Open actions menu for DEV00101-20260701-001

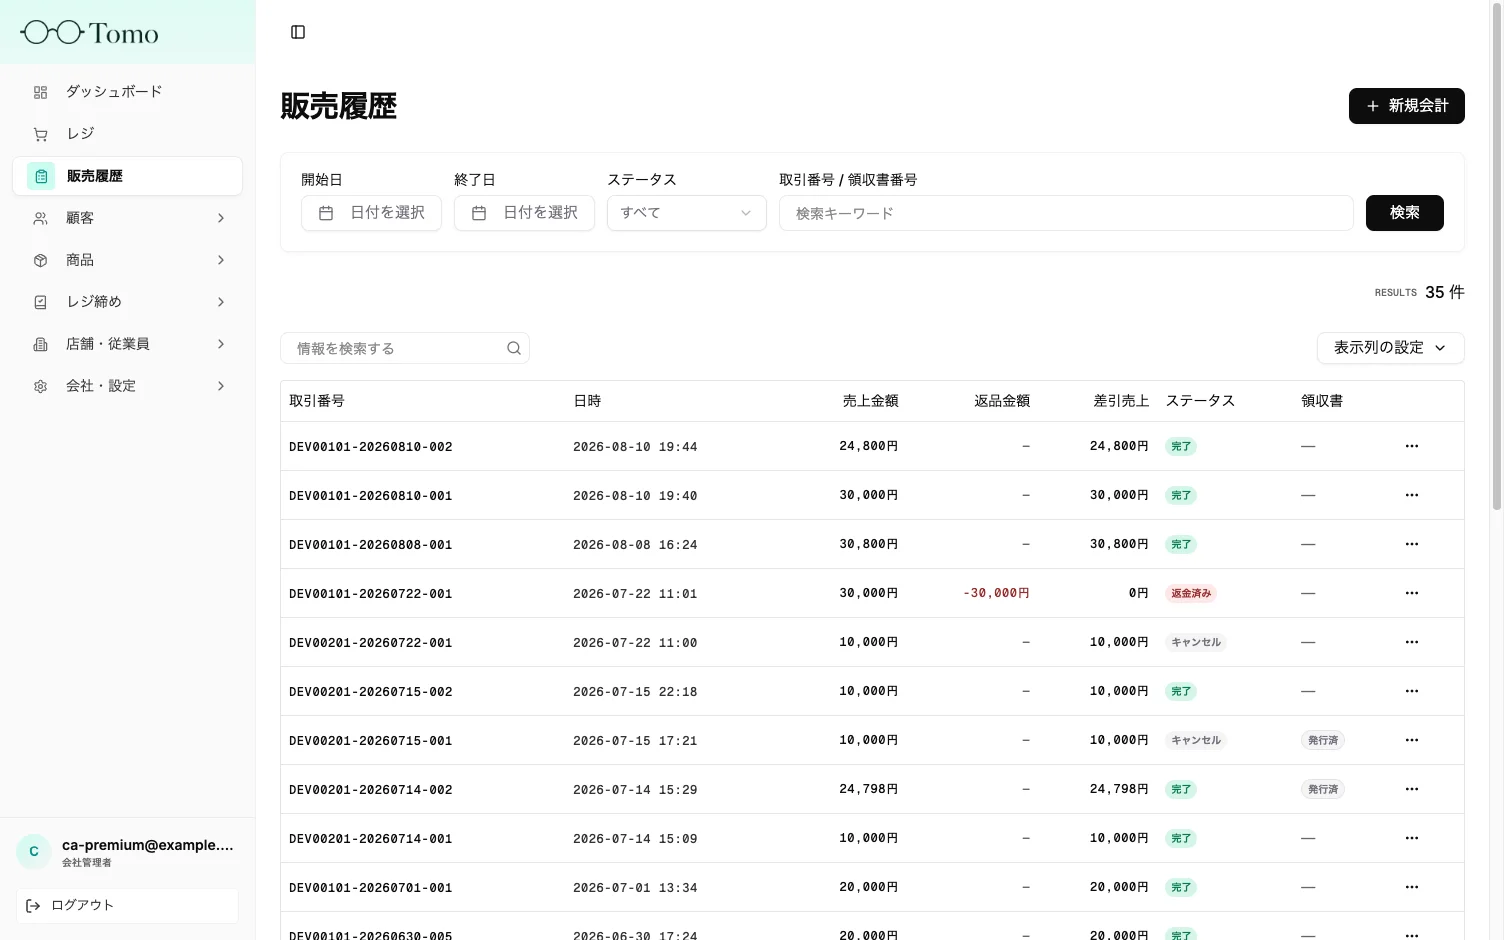pyautogui.click(x=1412, y=887)
